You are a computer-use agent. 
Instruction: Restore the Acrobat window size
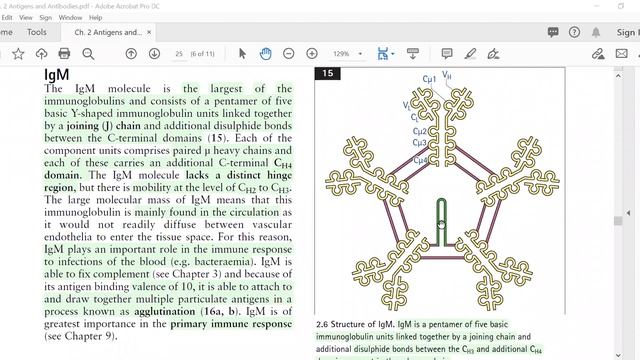pyautogui.click(x=621, y=6)
